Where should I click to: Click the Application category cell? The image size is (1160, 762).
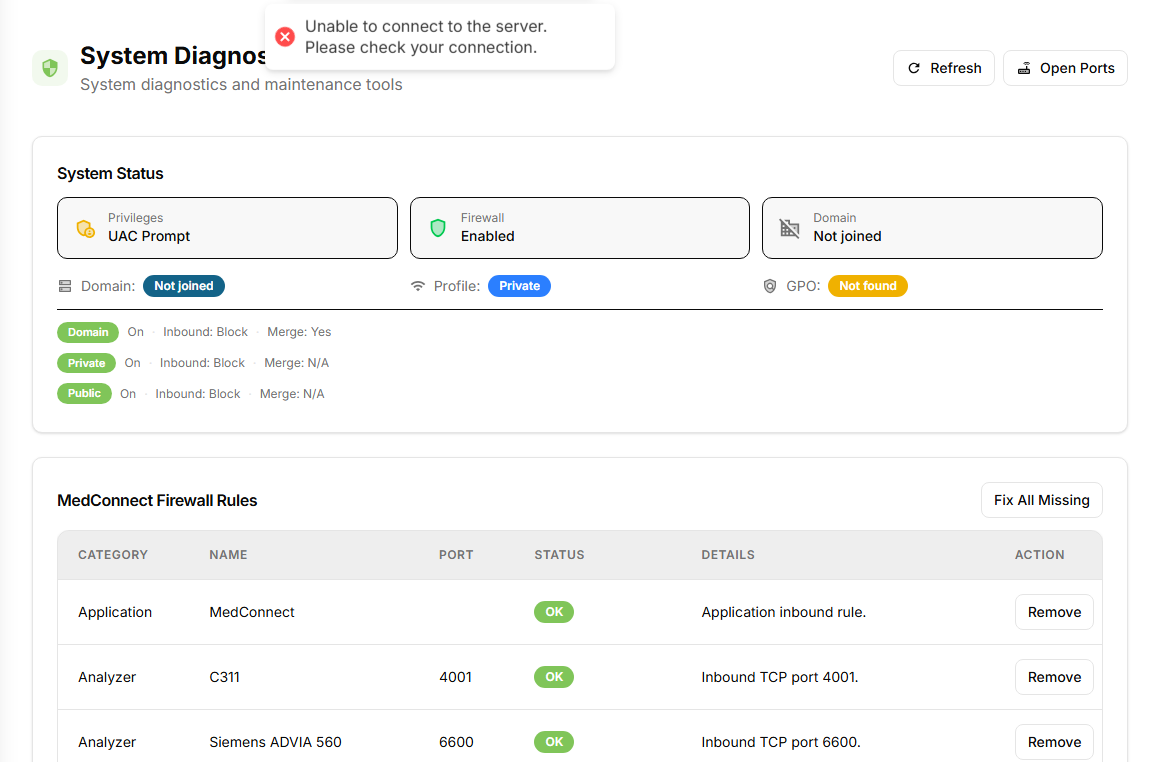[115, 612]
